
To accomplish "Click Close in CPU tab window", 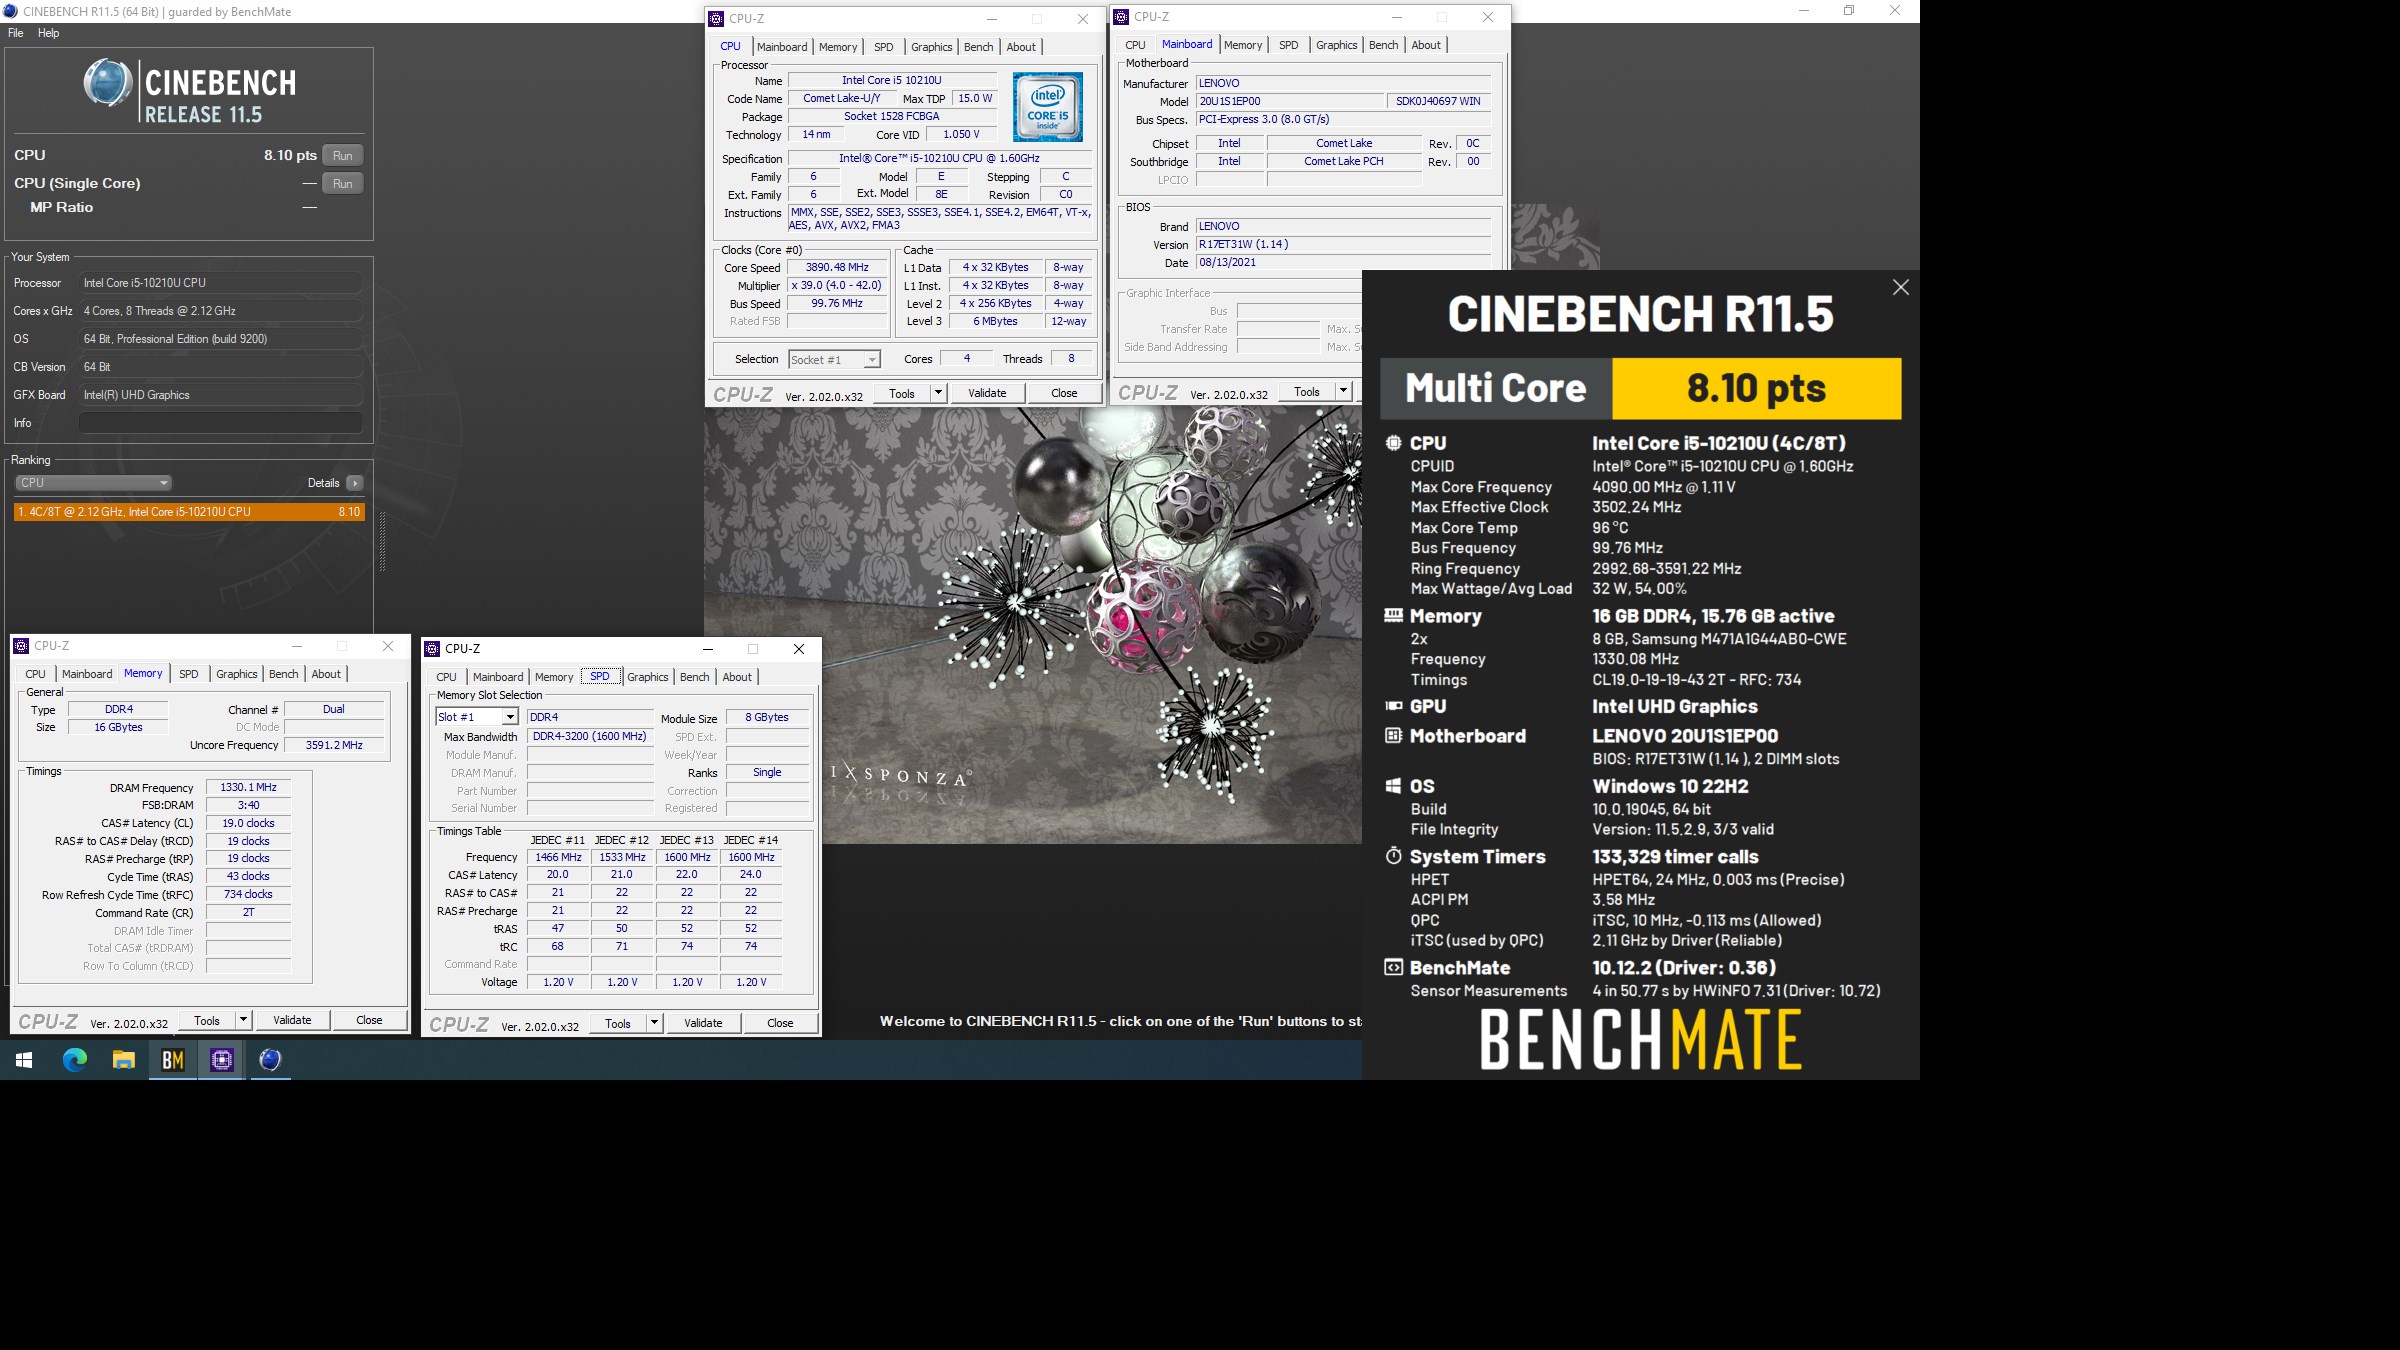I will point(1064,393).
